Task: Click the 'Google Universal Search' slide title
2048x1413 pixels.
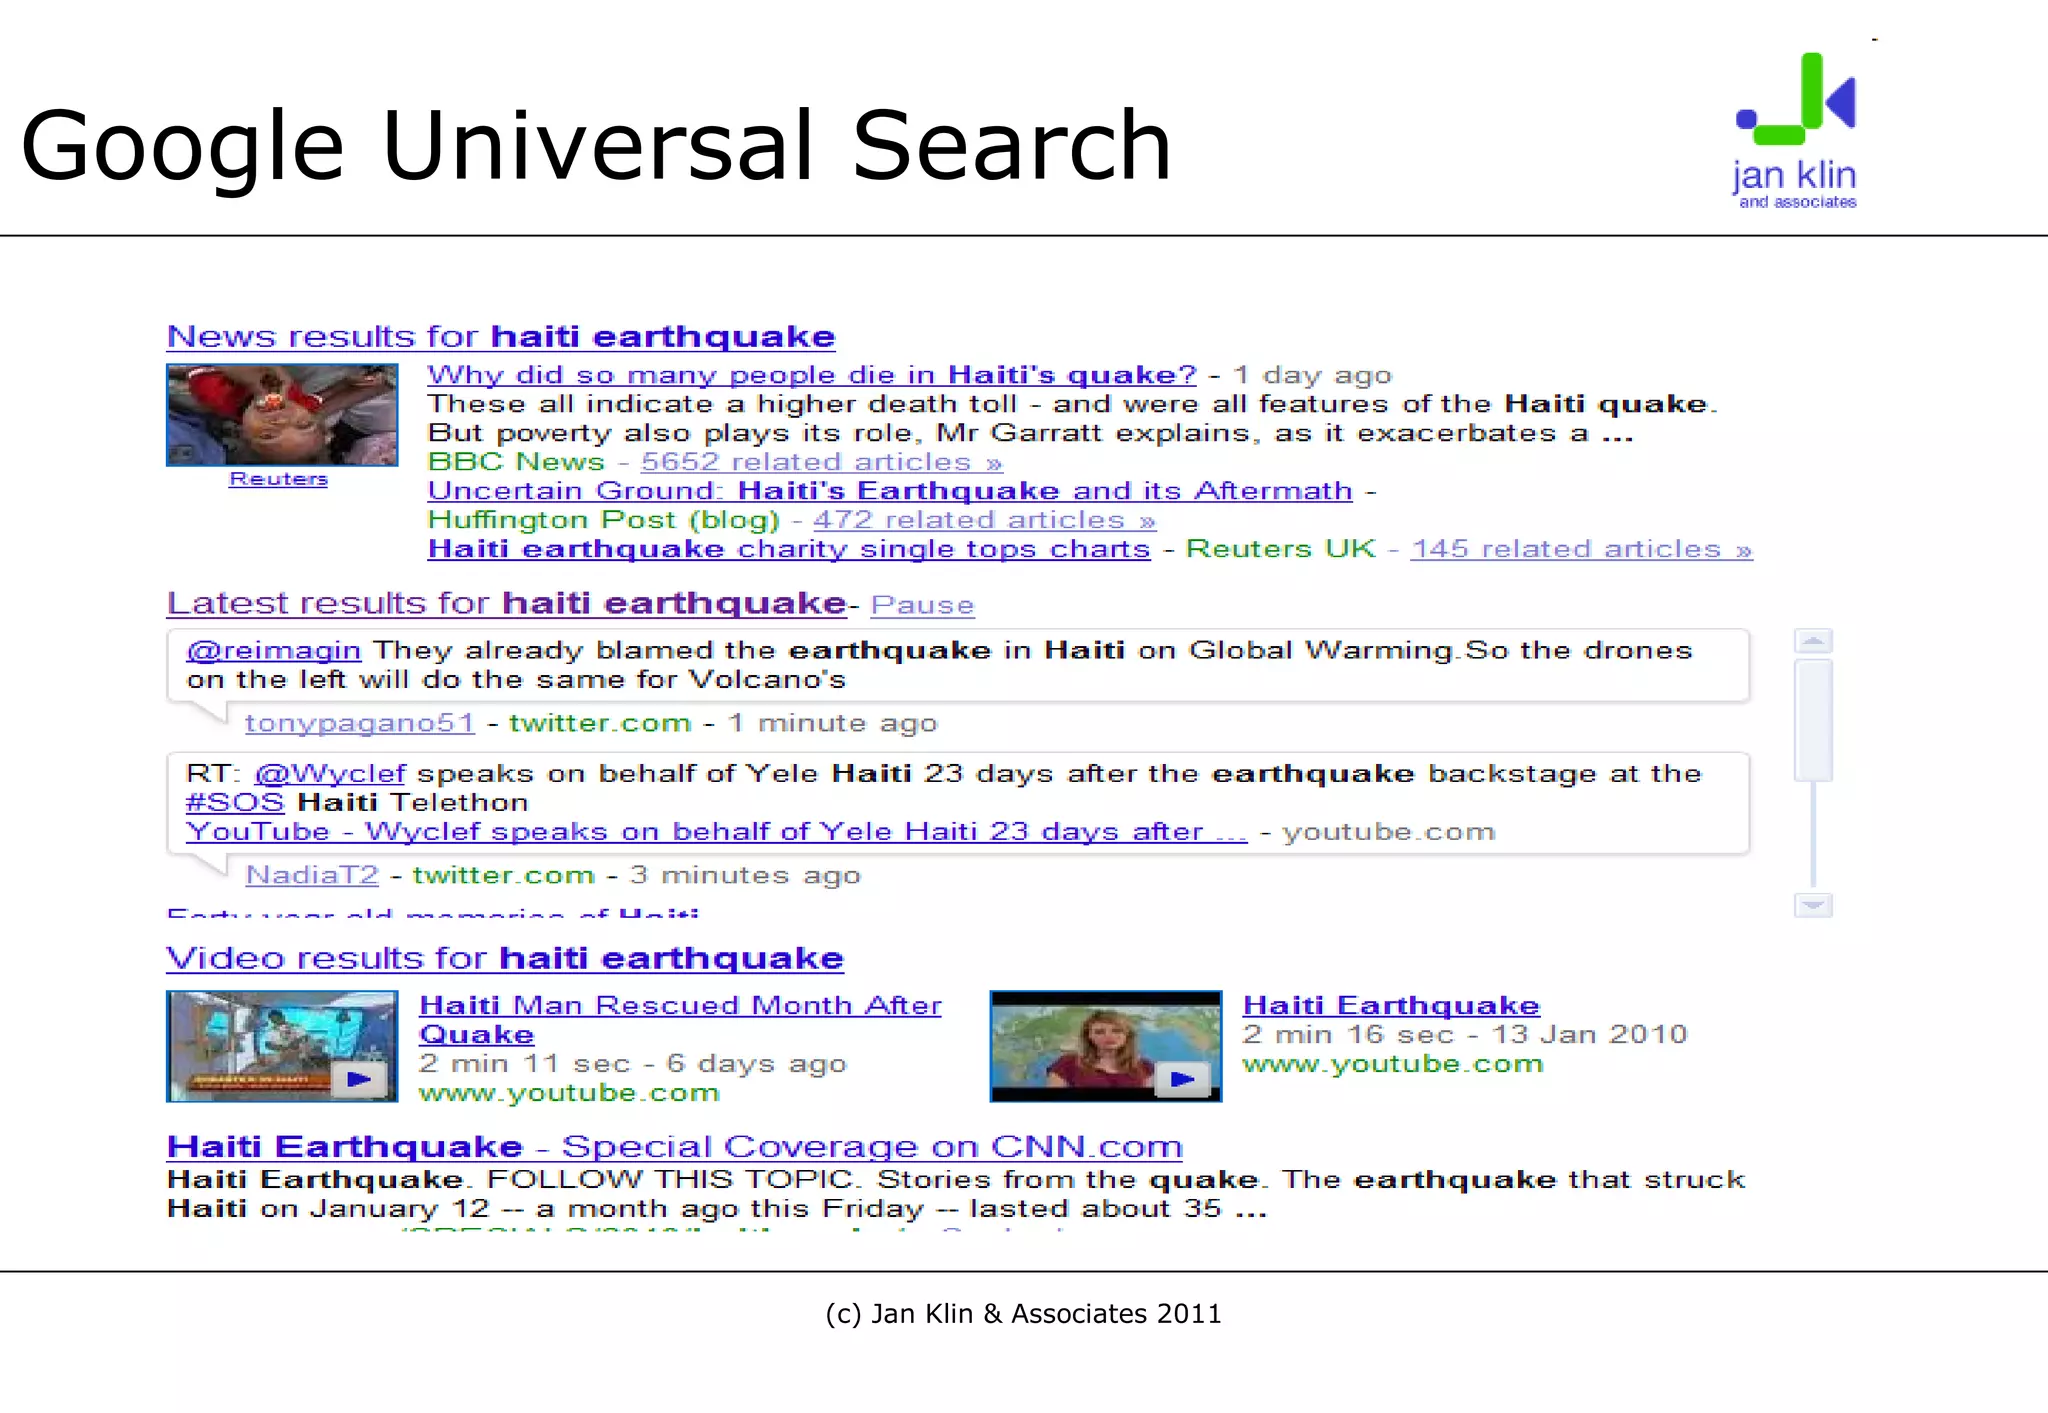Action: click(596, 147)
